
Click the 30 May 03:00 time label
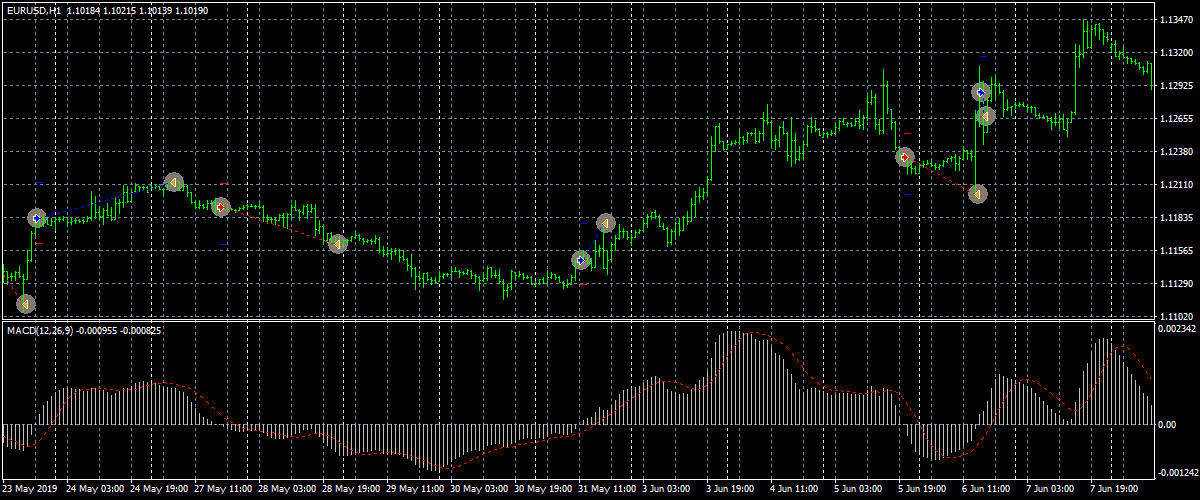point(480,490)
